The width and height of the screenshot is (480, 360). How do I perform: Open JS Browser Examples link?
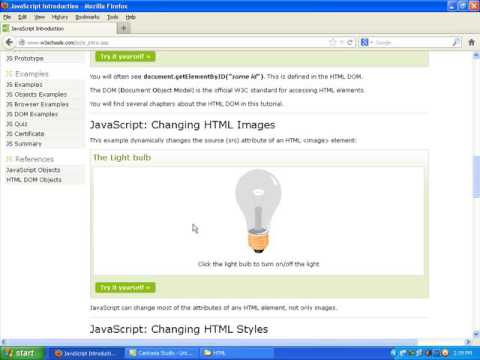37,104
